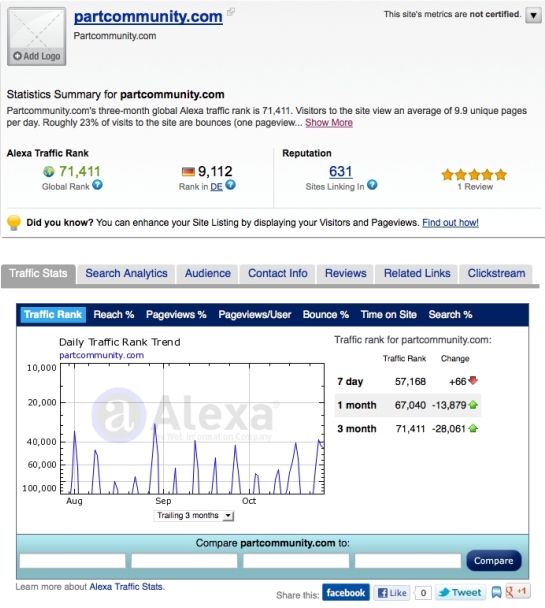The width and height of the screenshot is (545, 608).
Task: Open the Contact Info tab
Action: (278, 273)
